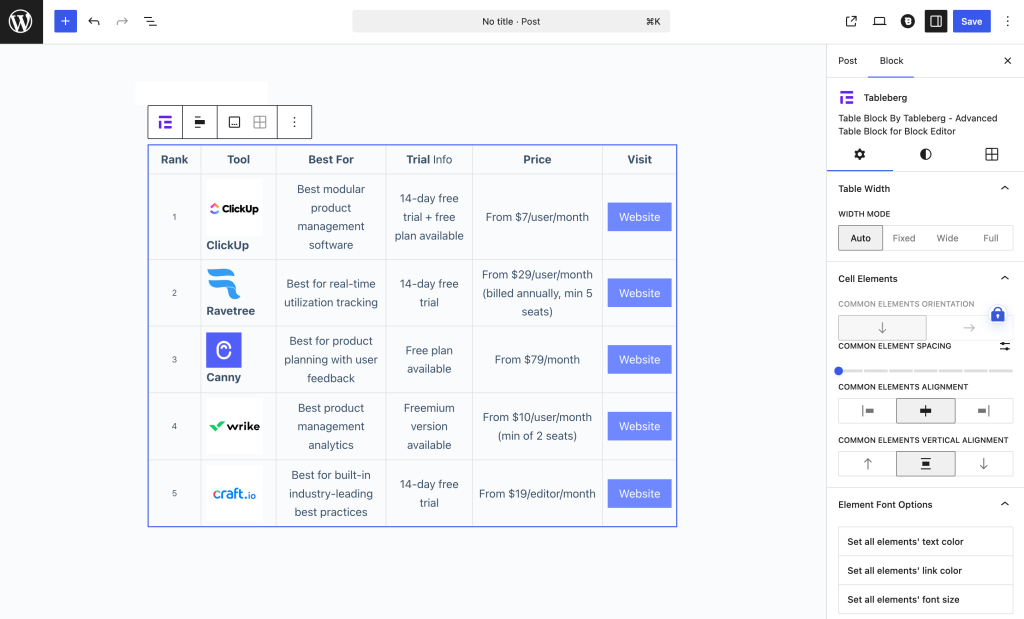
Task: Click the Free plan available cell
Action: [429, 360]
